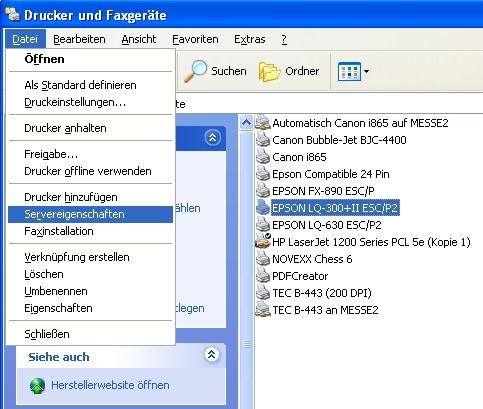483x409 pixels.
Task: Select the text HP LaserJet 1200 Series PCL 5e
Action: [348, 242]
